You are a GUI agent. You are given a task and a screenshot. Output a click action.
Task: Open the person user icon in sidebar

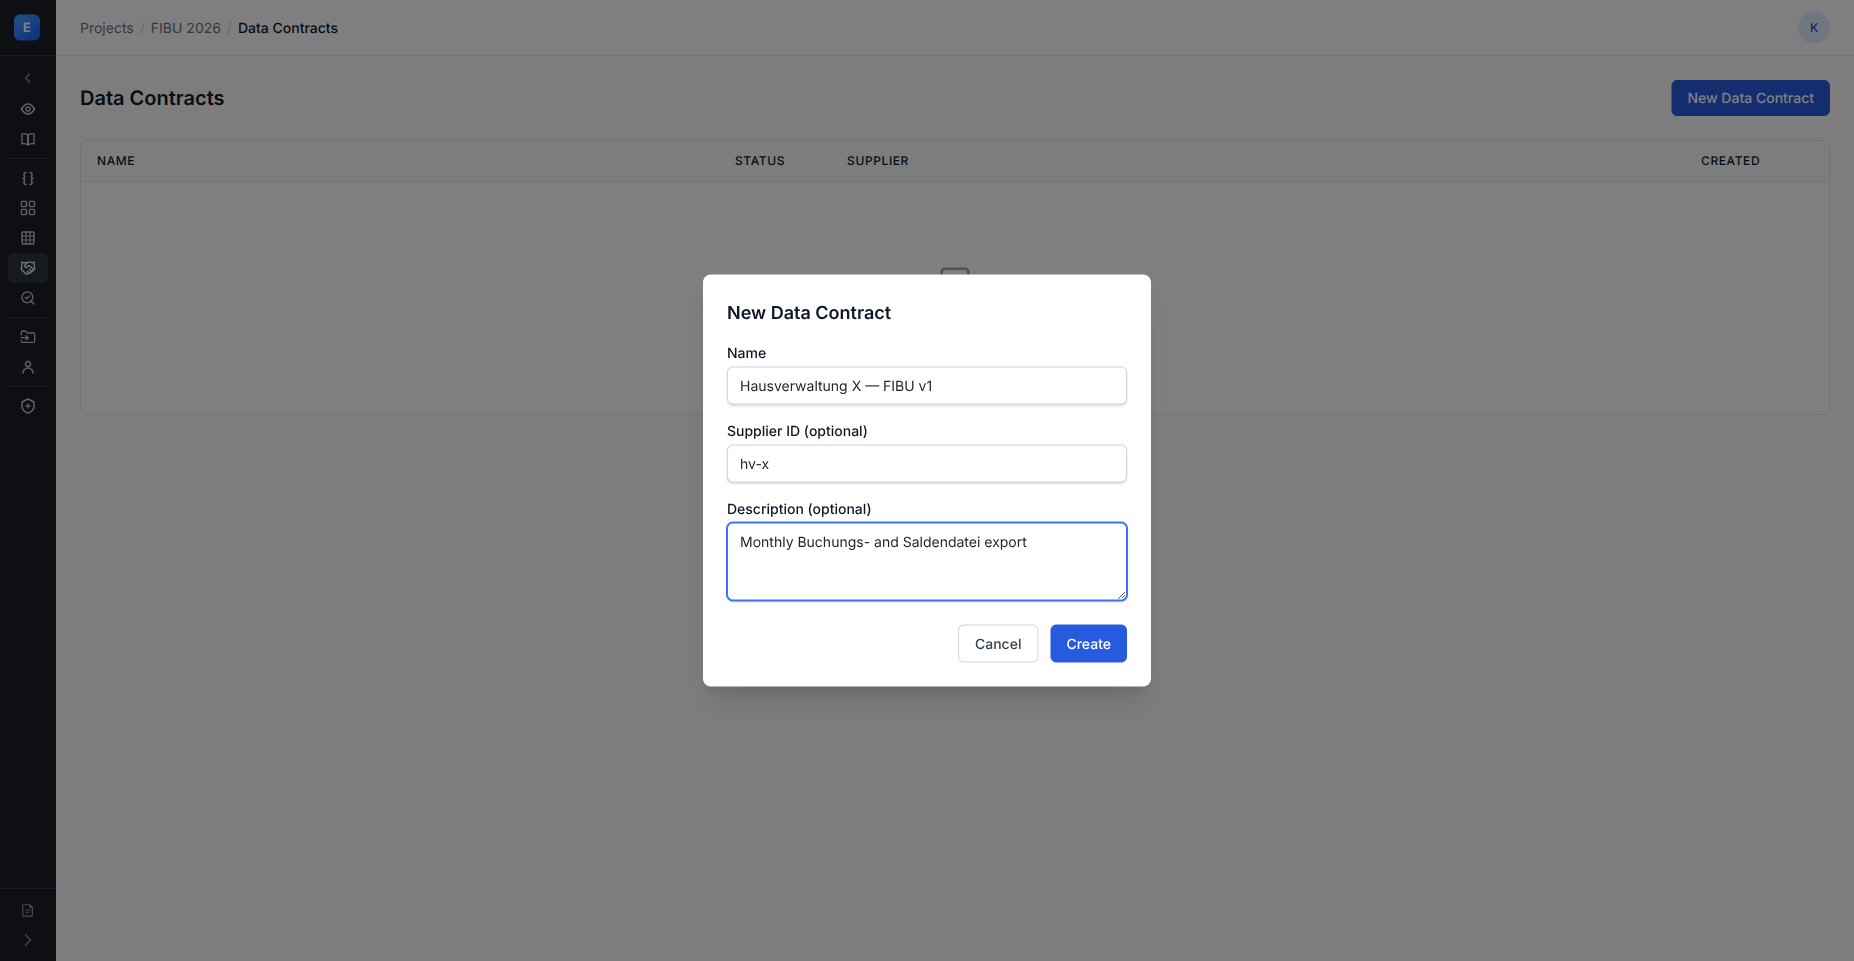28,367
